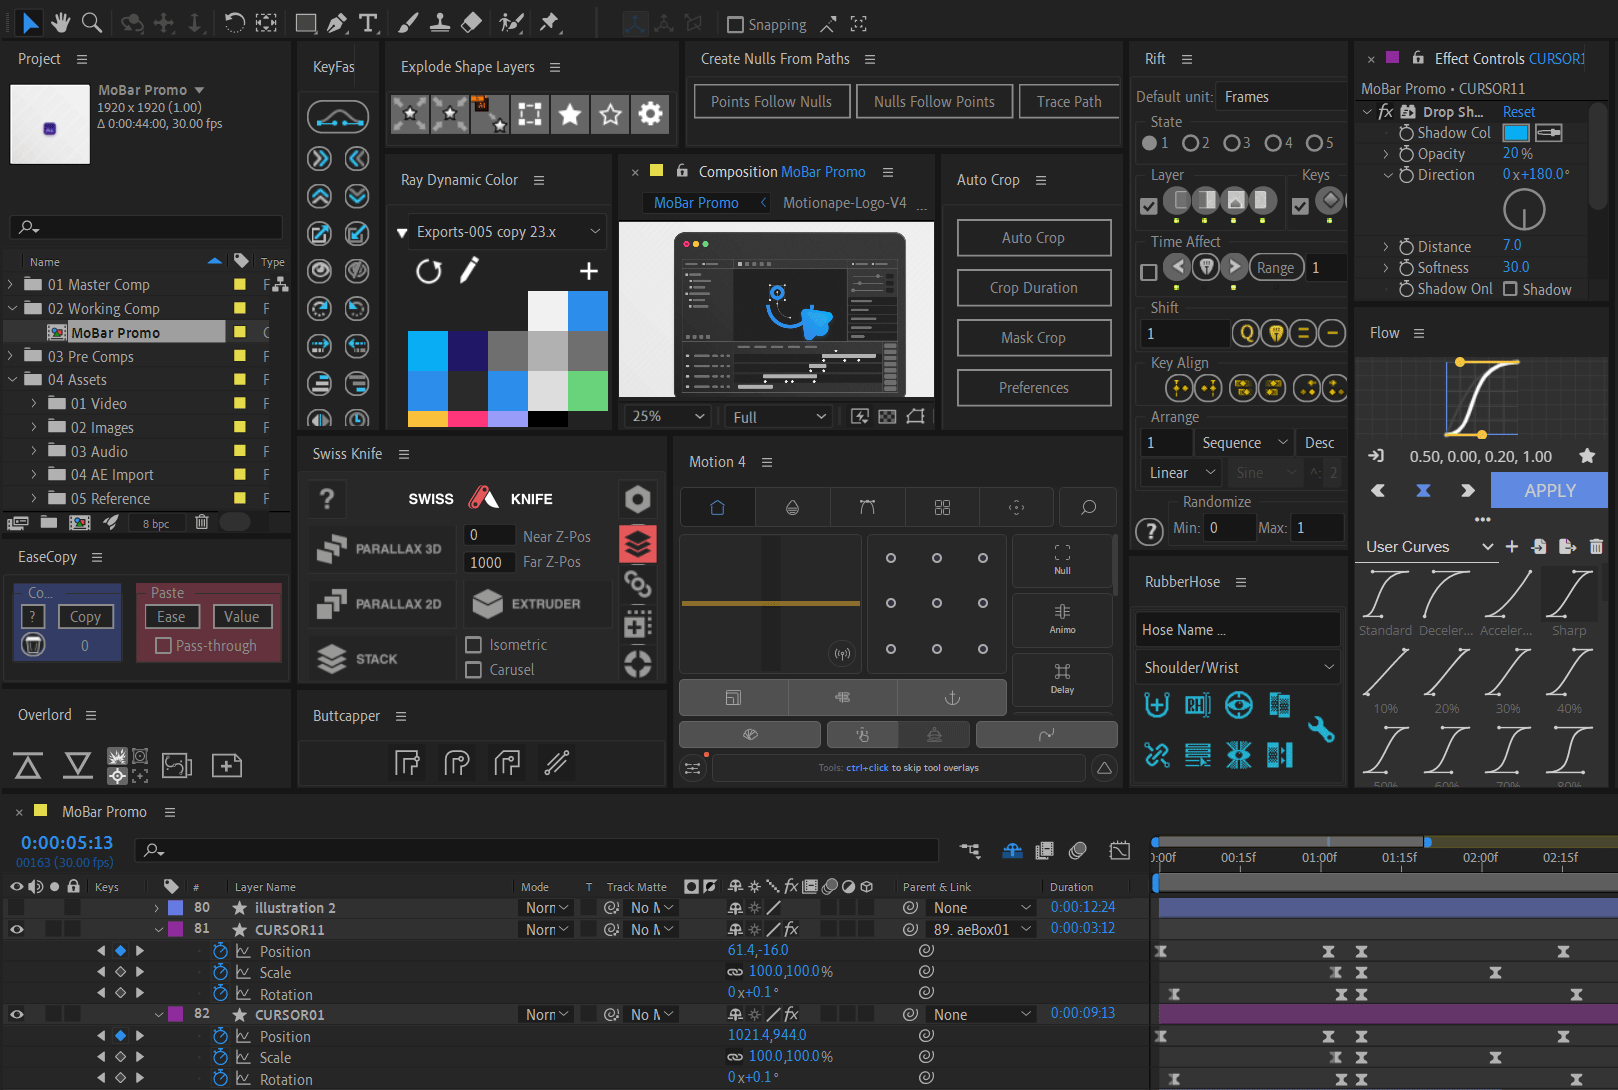Select the Rotation tool
Viewport: 1618px width, 1090px height.
(234, 22)
